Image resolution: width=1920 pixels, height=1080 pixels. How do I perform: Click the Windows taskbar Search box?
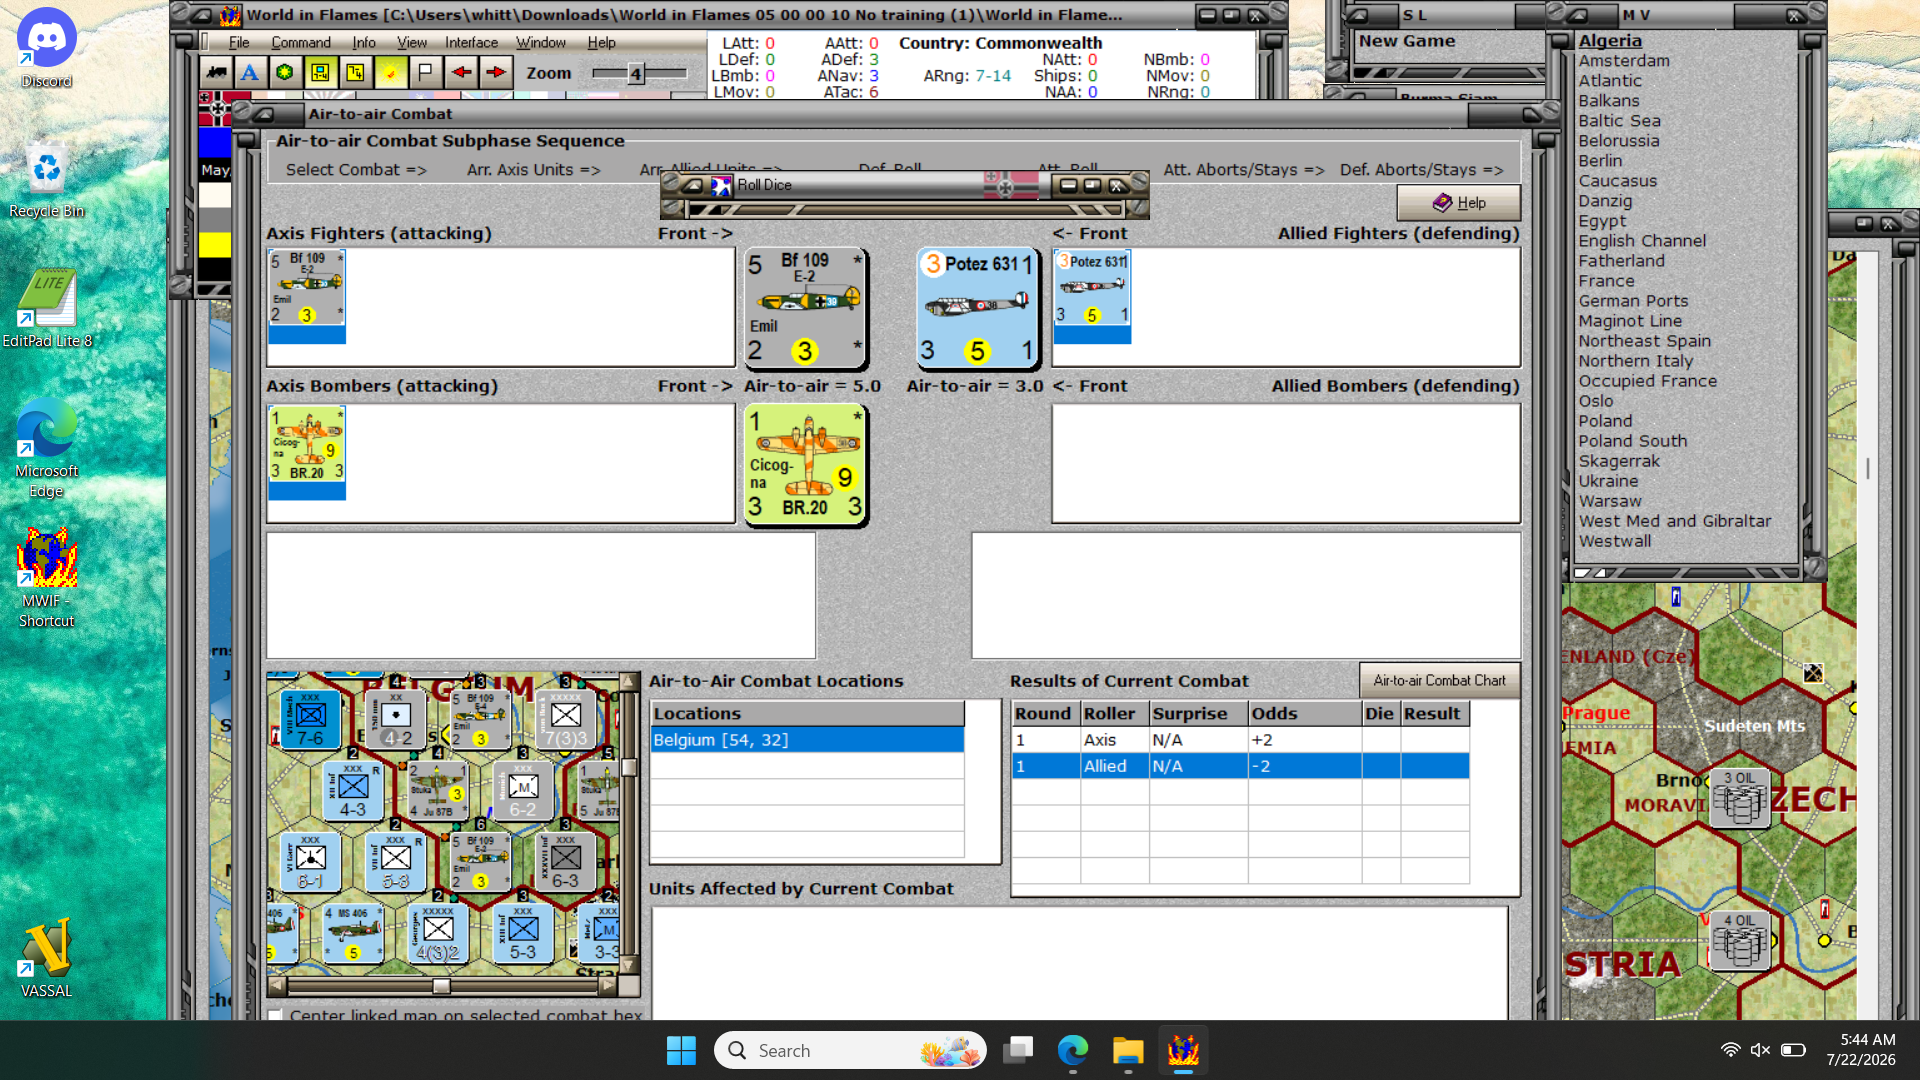pyautogui.click(x=850, y=1050)
